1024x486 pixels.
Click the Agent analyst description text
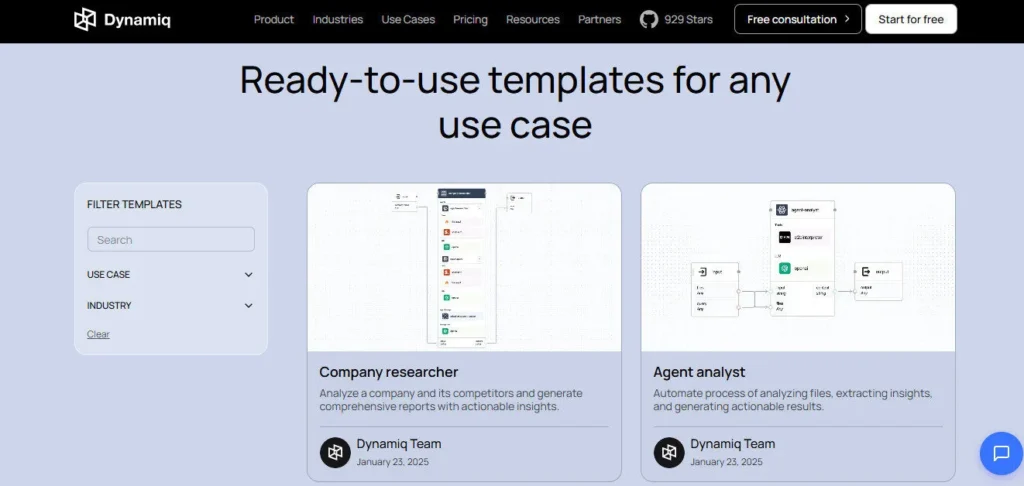(793, 400)
